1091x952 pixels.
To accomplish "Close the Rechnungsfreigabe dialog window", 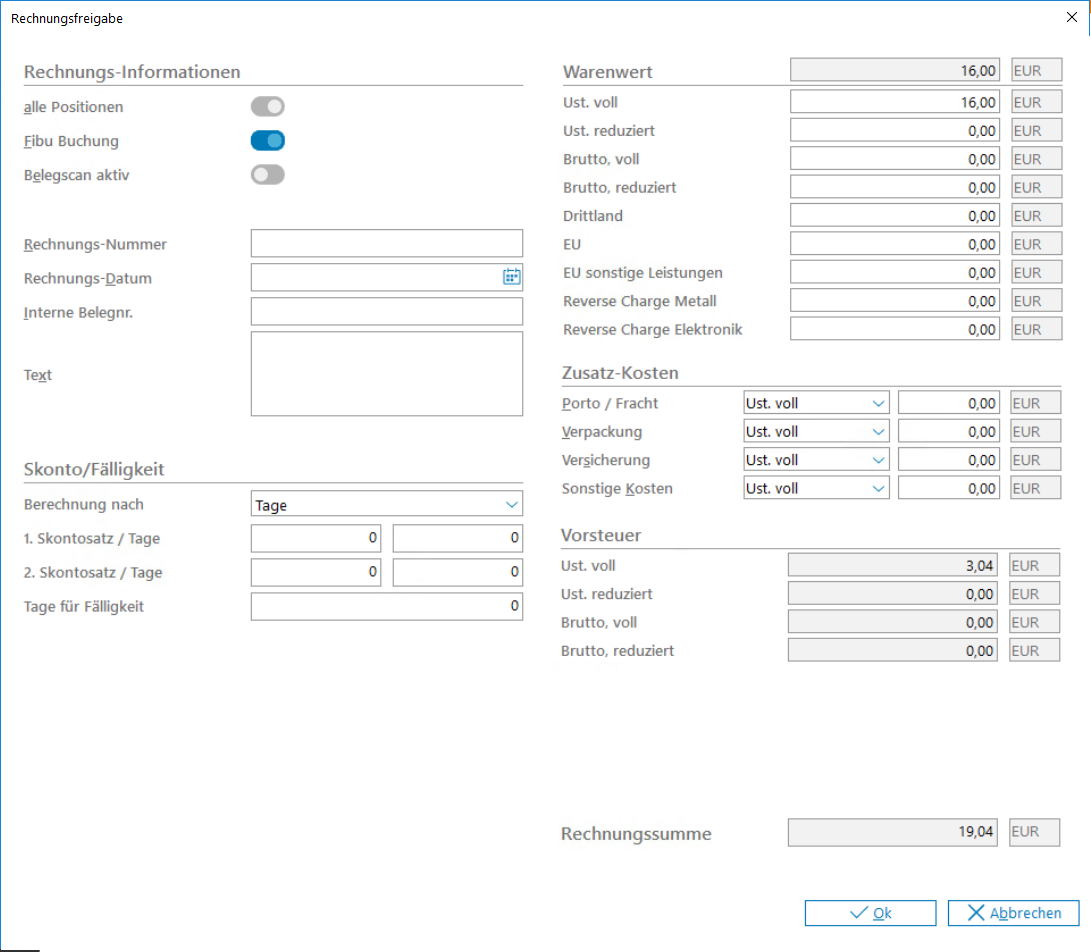I will click(x=1073, y=17).
